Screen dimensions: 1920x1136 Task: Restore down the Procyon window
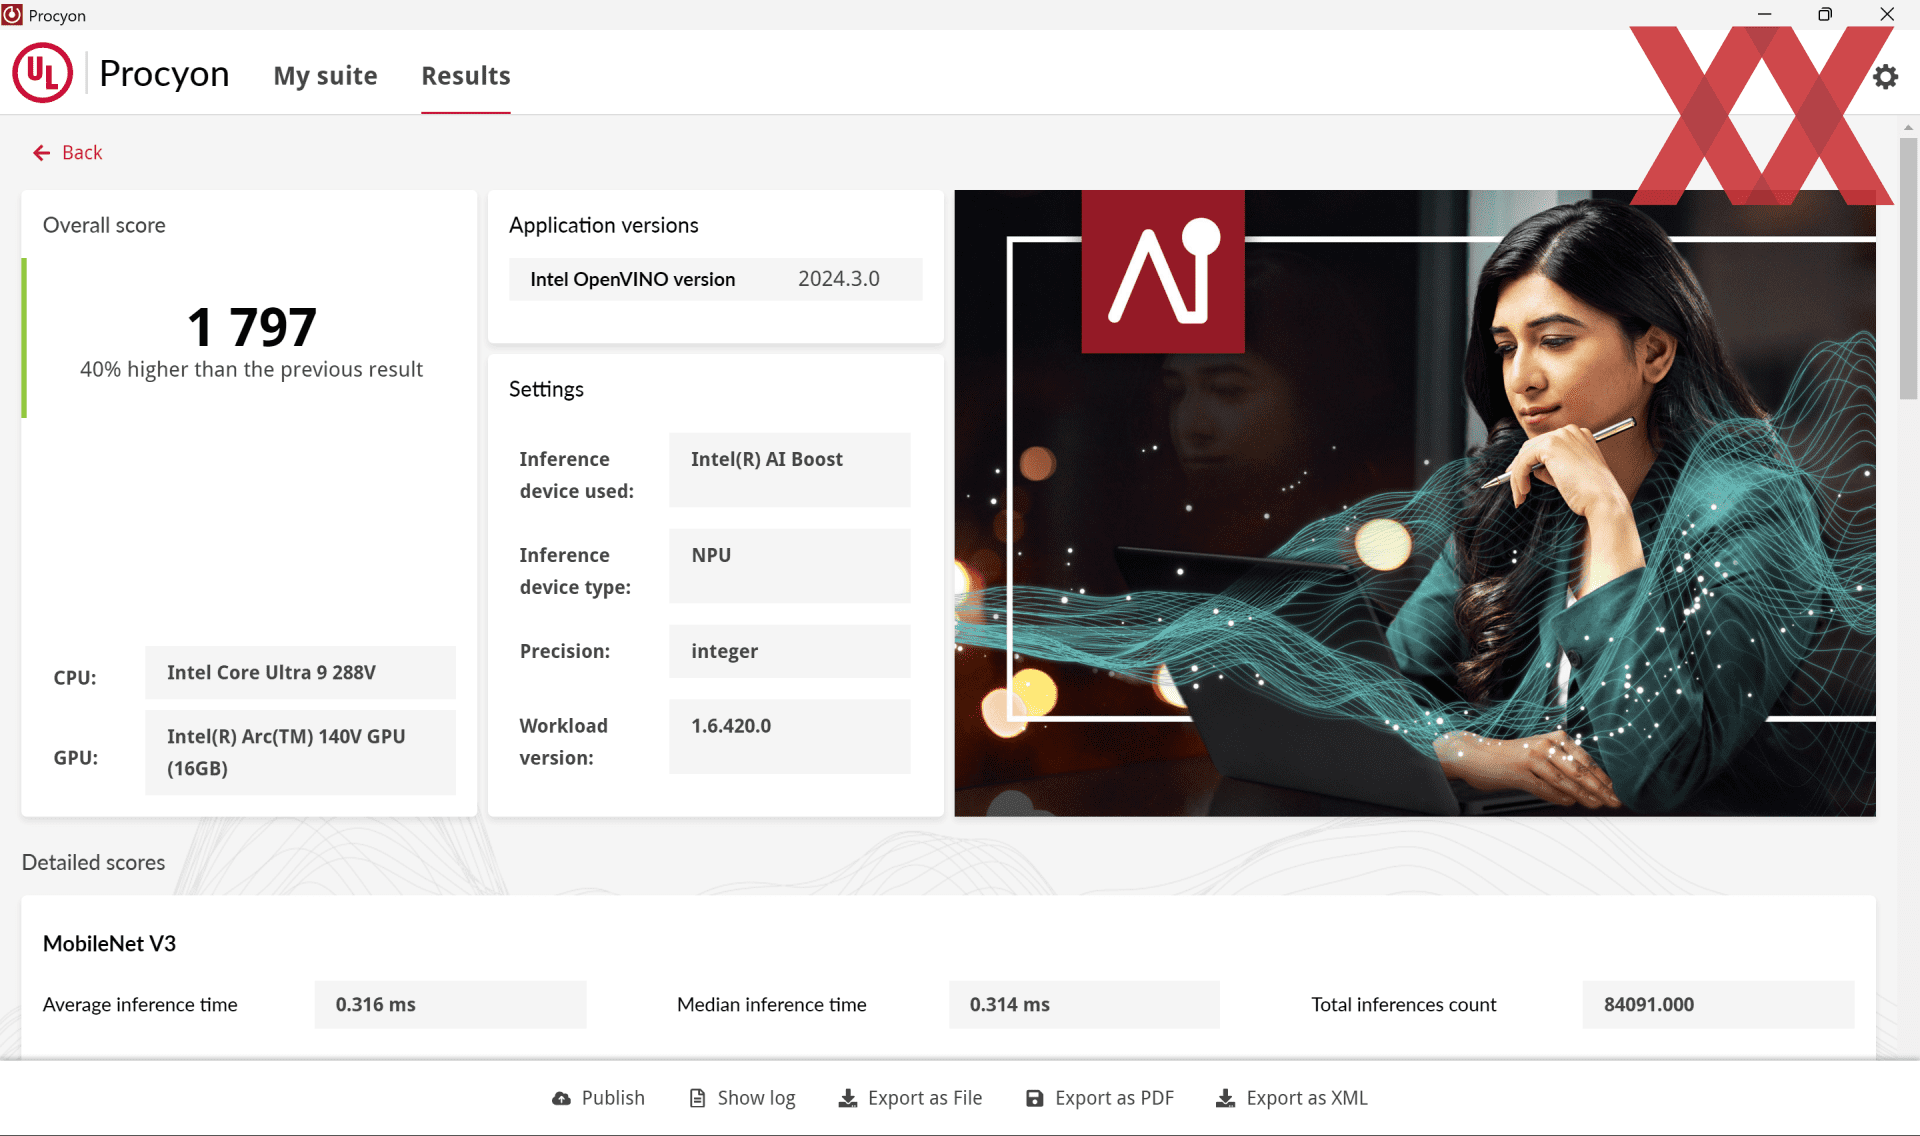(1825, 14)
